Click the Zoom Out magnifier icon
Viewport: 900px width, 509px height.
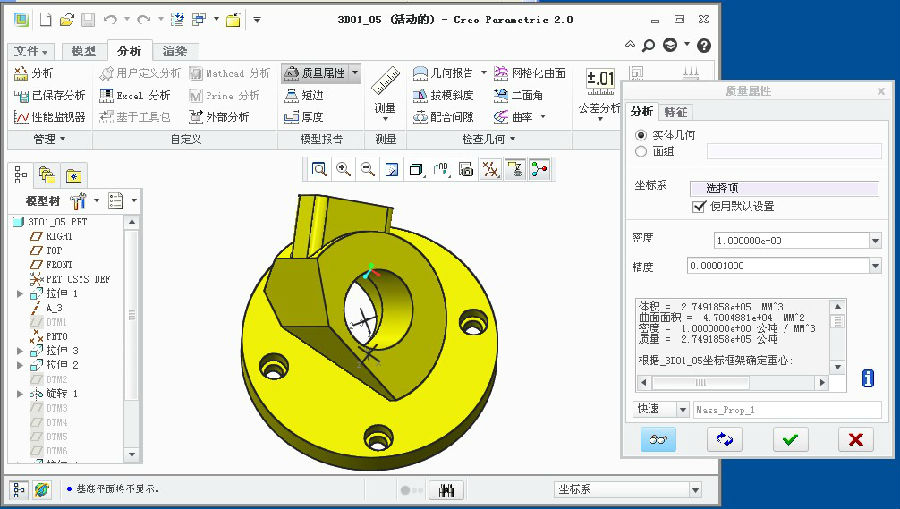click(x=368, y=170)
